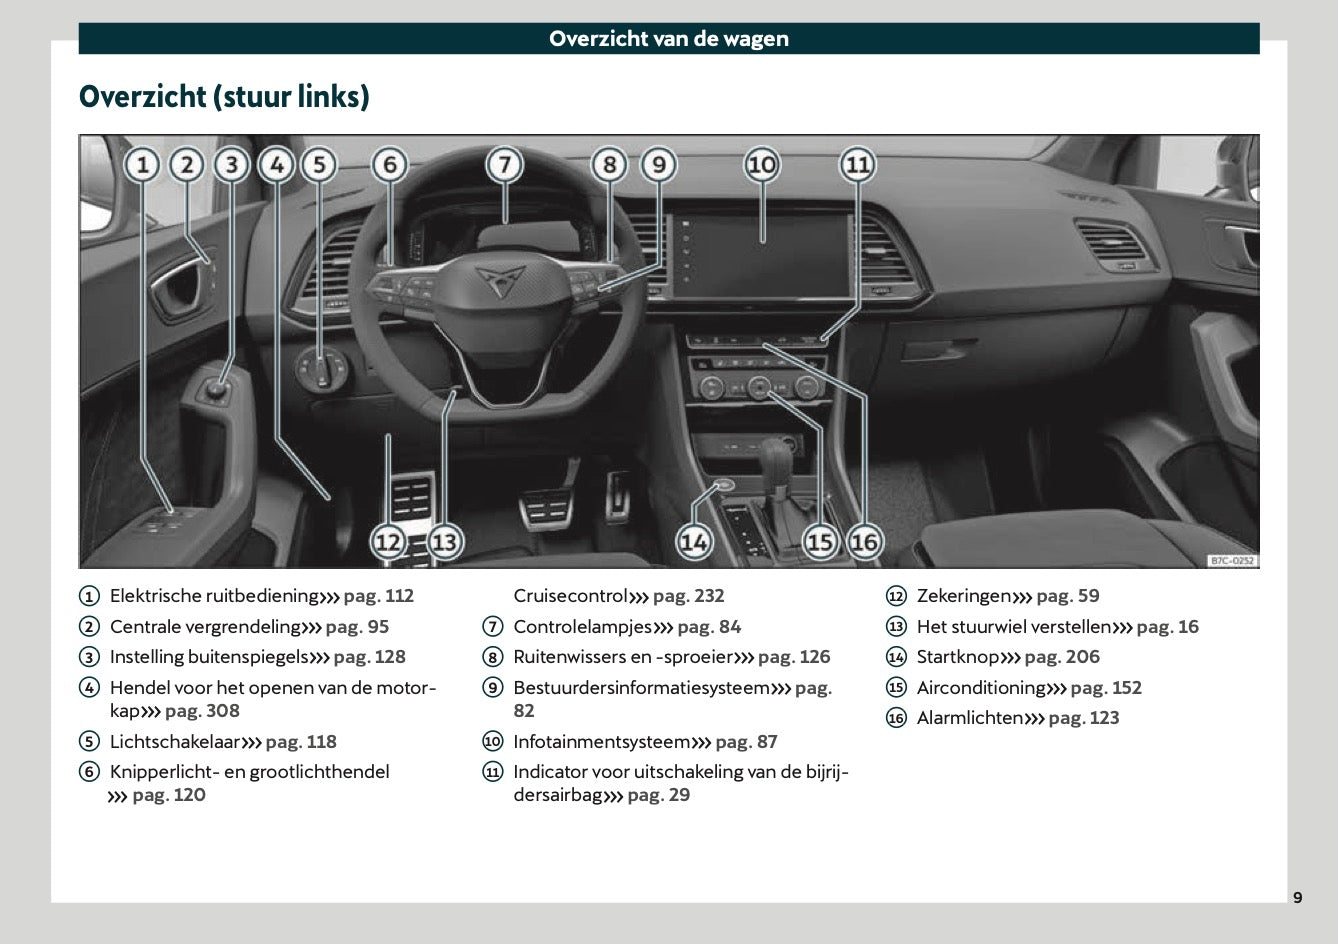This screenshot has width=1338, height=944.
Task: Click the legend circle numbered 1
Action: click(x=89, y=596)
